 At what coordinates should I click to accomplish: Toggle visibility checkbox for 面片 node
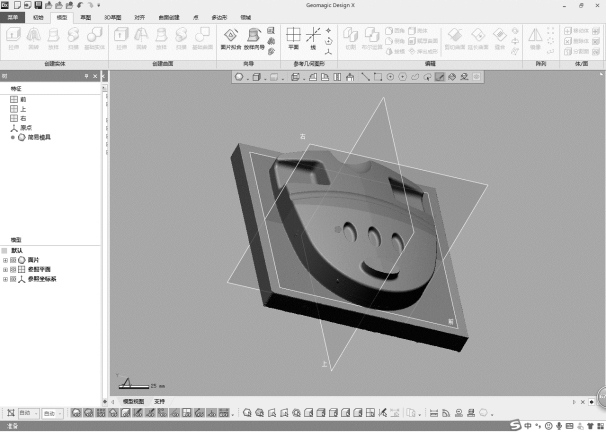point(13,260)
